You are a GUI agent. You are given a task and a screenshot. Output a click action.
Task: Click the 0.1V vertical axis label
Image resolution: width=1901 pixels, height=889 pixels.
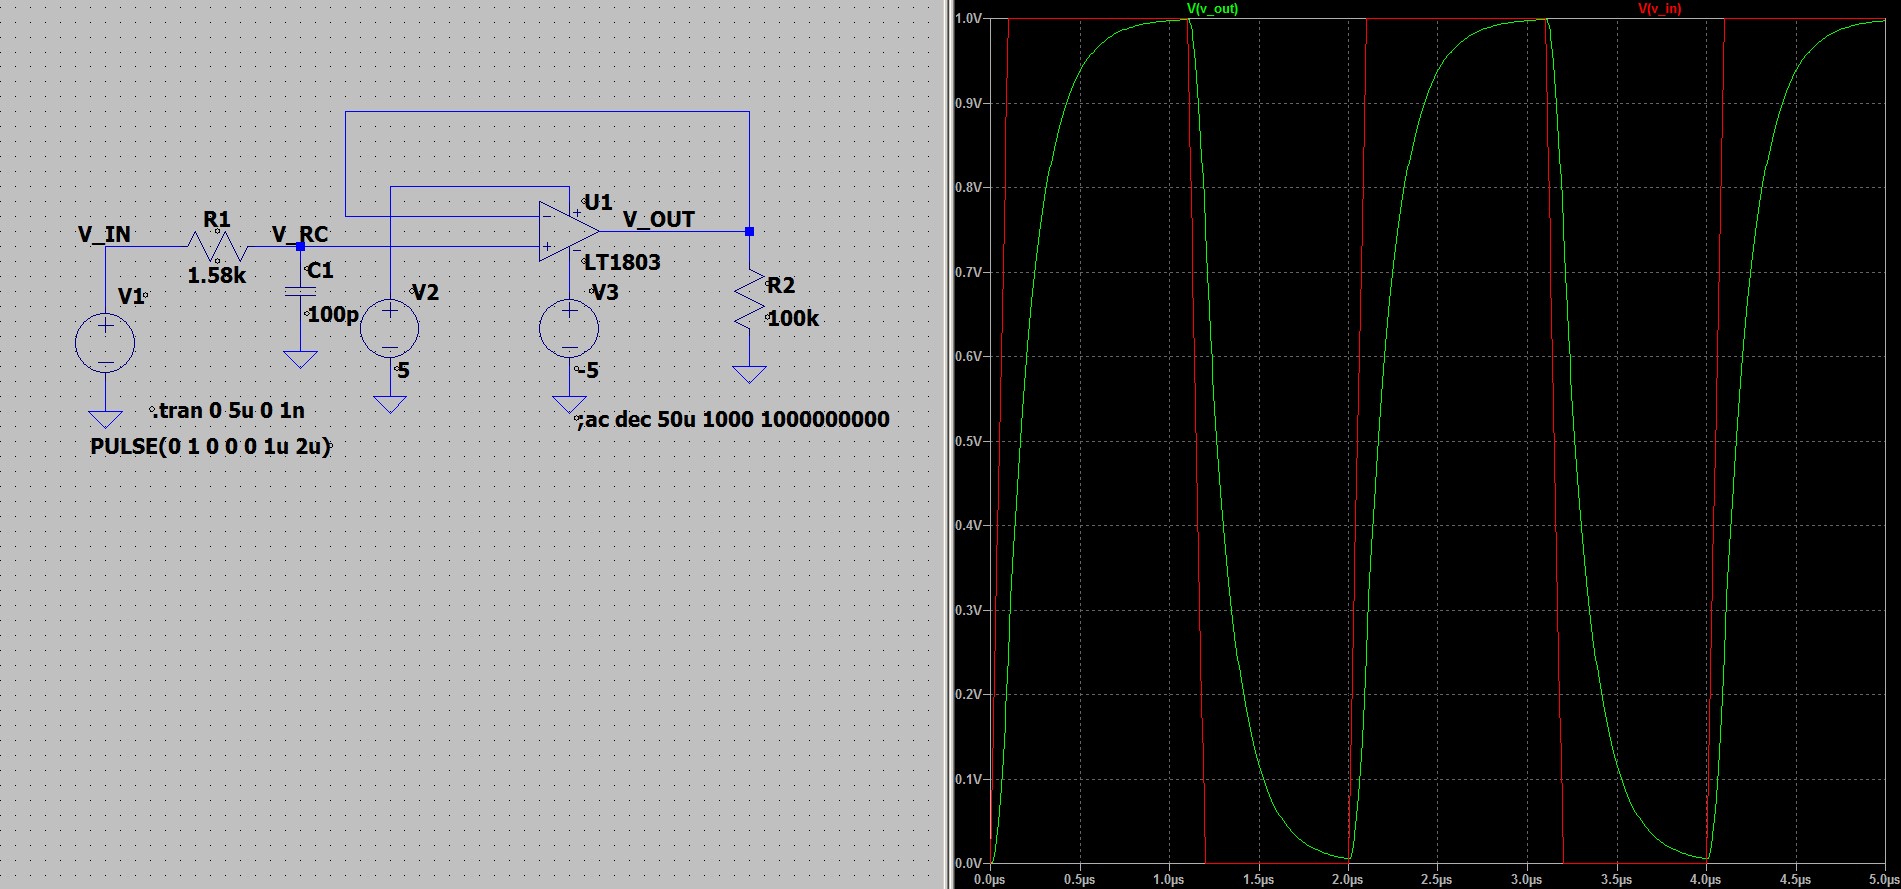(x=968, y=779)
